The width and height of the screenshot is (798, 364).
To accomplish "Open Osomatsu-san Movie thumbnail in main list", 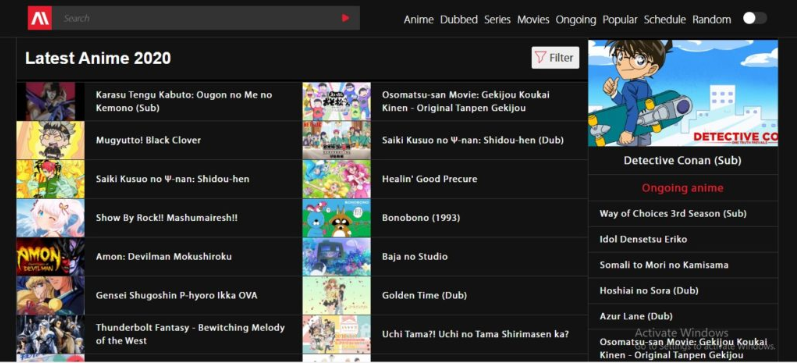I will pos(336,101).
